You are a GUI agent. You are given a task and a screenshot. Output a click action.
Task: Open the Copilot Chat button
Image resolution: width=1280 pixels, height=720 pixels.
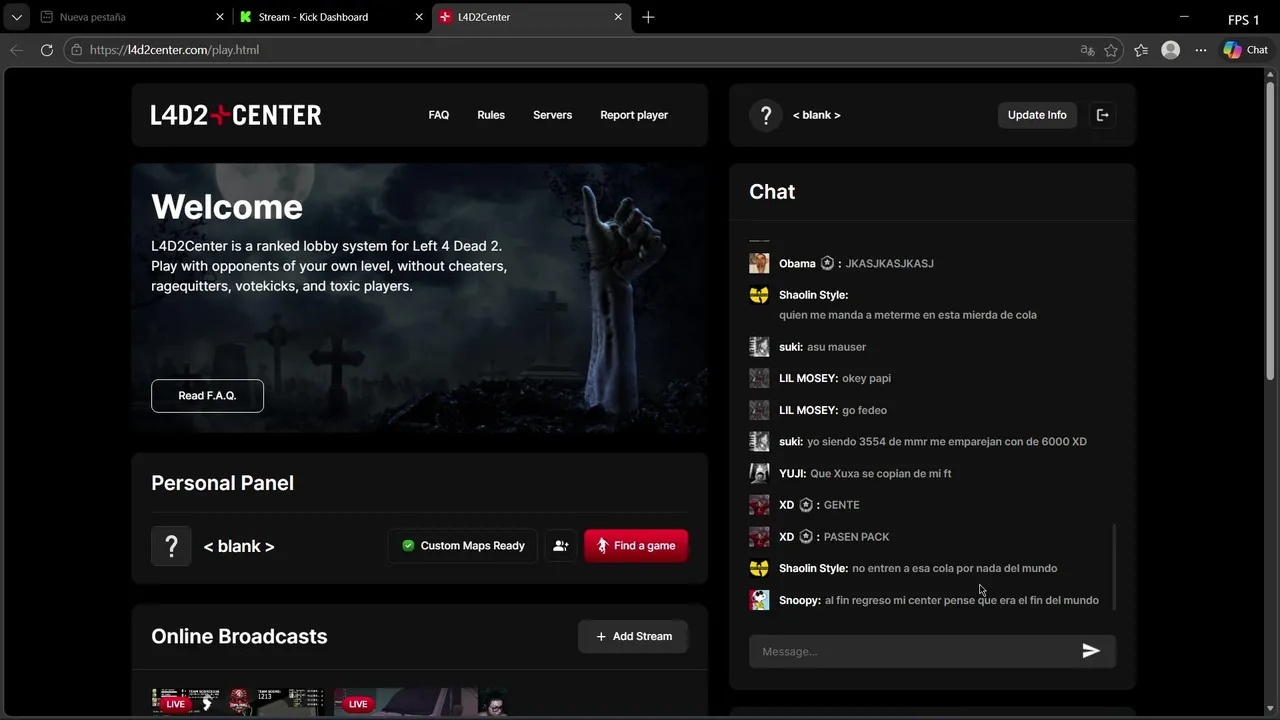pyautogui.click(x=1246, y=50)
